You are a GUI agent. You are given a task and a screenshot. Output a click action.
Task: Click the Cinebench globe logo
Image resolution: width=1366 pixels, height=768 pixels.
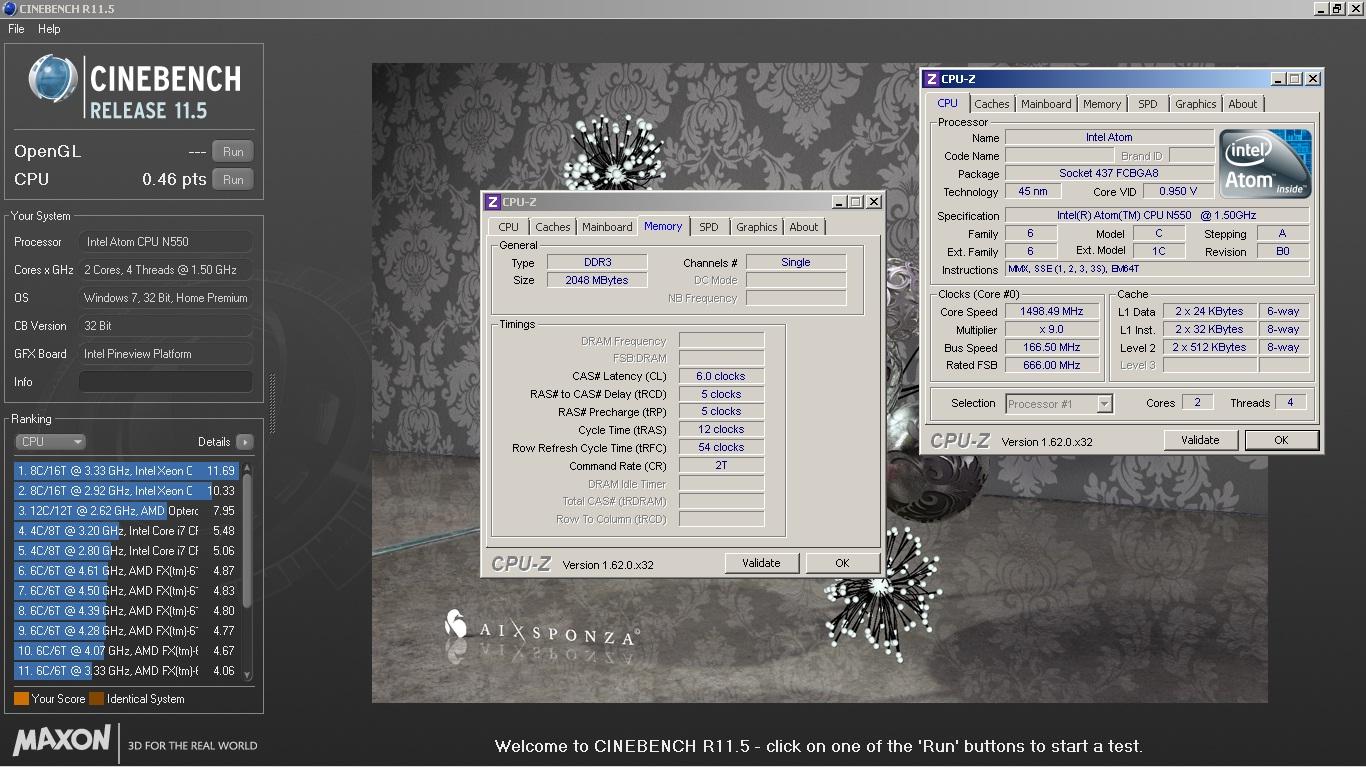pyautogui.click(x=53, y=80)
